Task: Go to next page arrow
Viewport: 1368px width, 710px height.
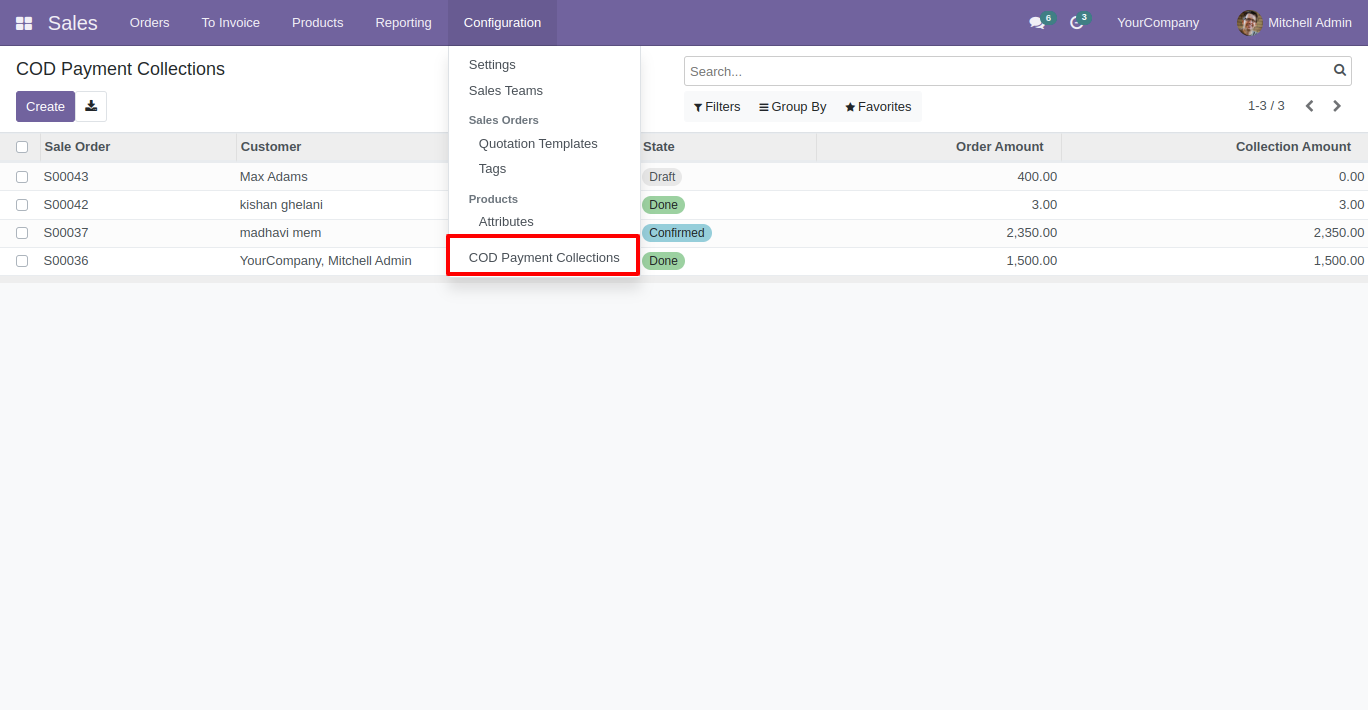Action: (1337, 106)
